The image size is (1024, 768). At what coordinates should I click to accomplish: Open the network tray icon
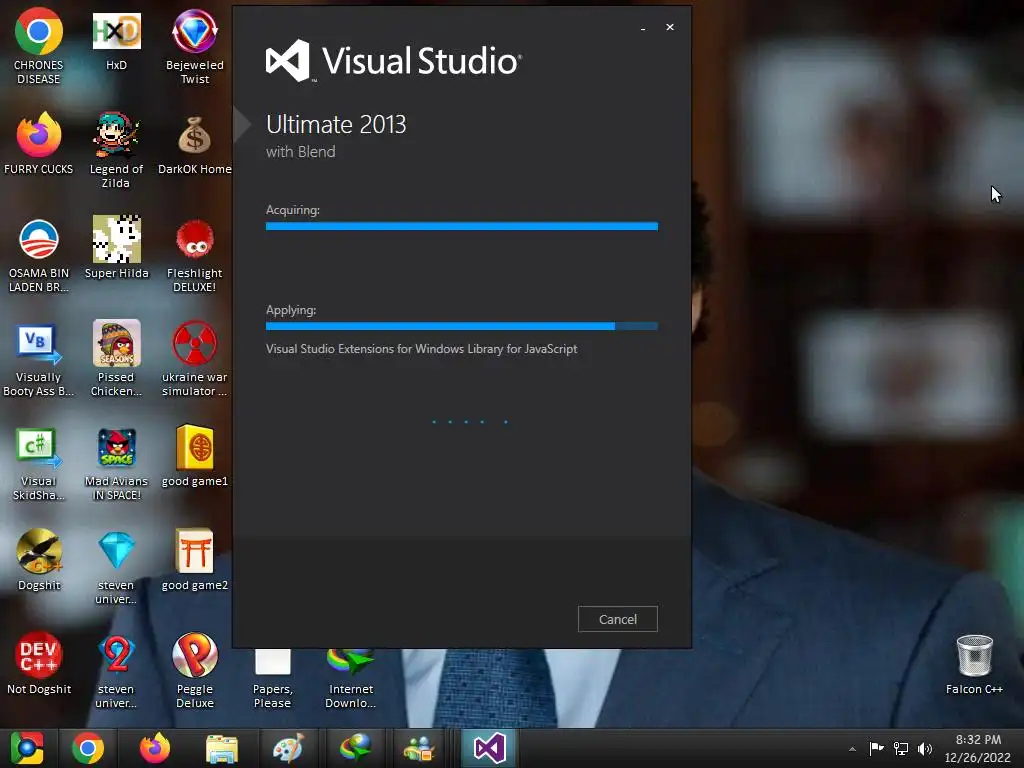(x=901, y=748)
